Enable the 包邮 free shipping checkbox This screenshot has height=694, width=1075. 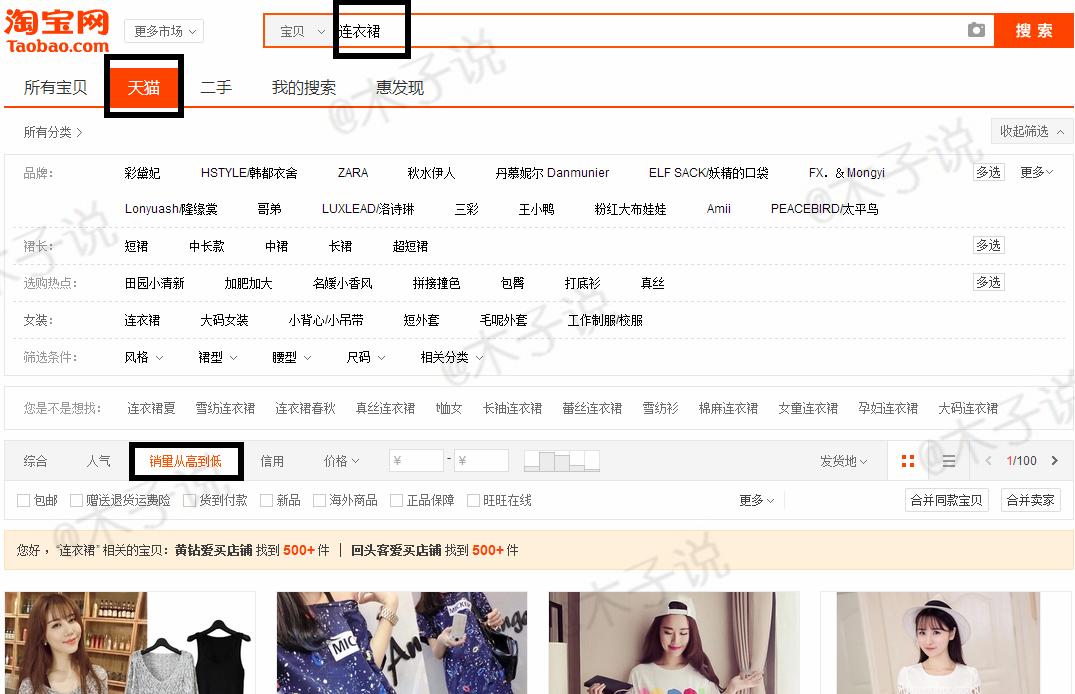(21, 500)
